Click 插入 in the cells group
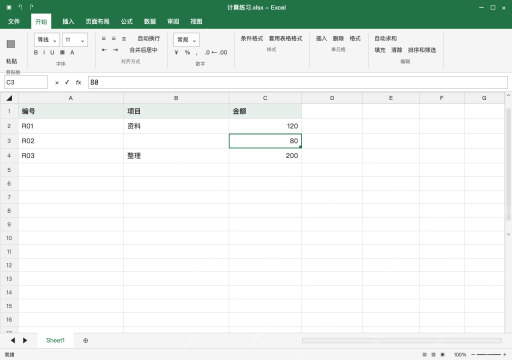Image resolution: width=512 pixels, height=360 pixels. (321, 39)
